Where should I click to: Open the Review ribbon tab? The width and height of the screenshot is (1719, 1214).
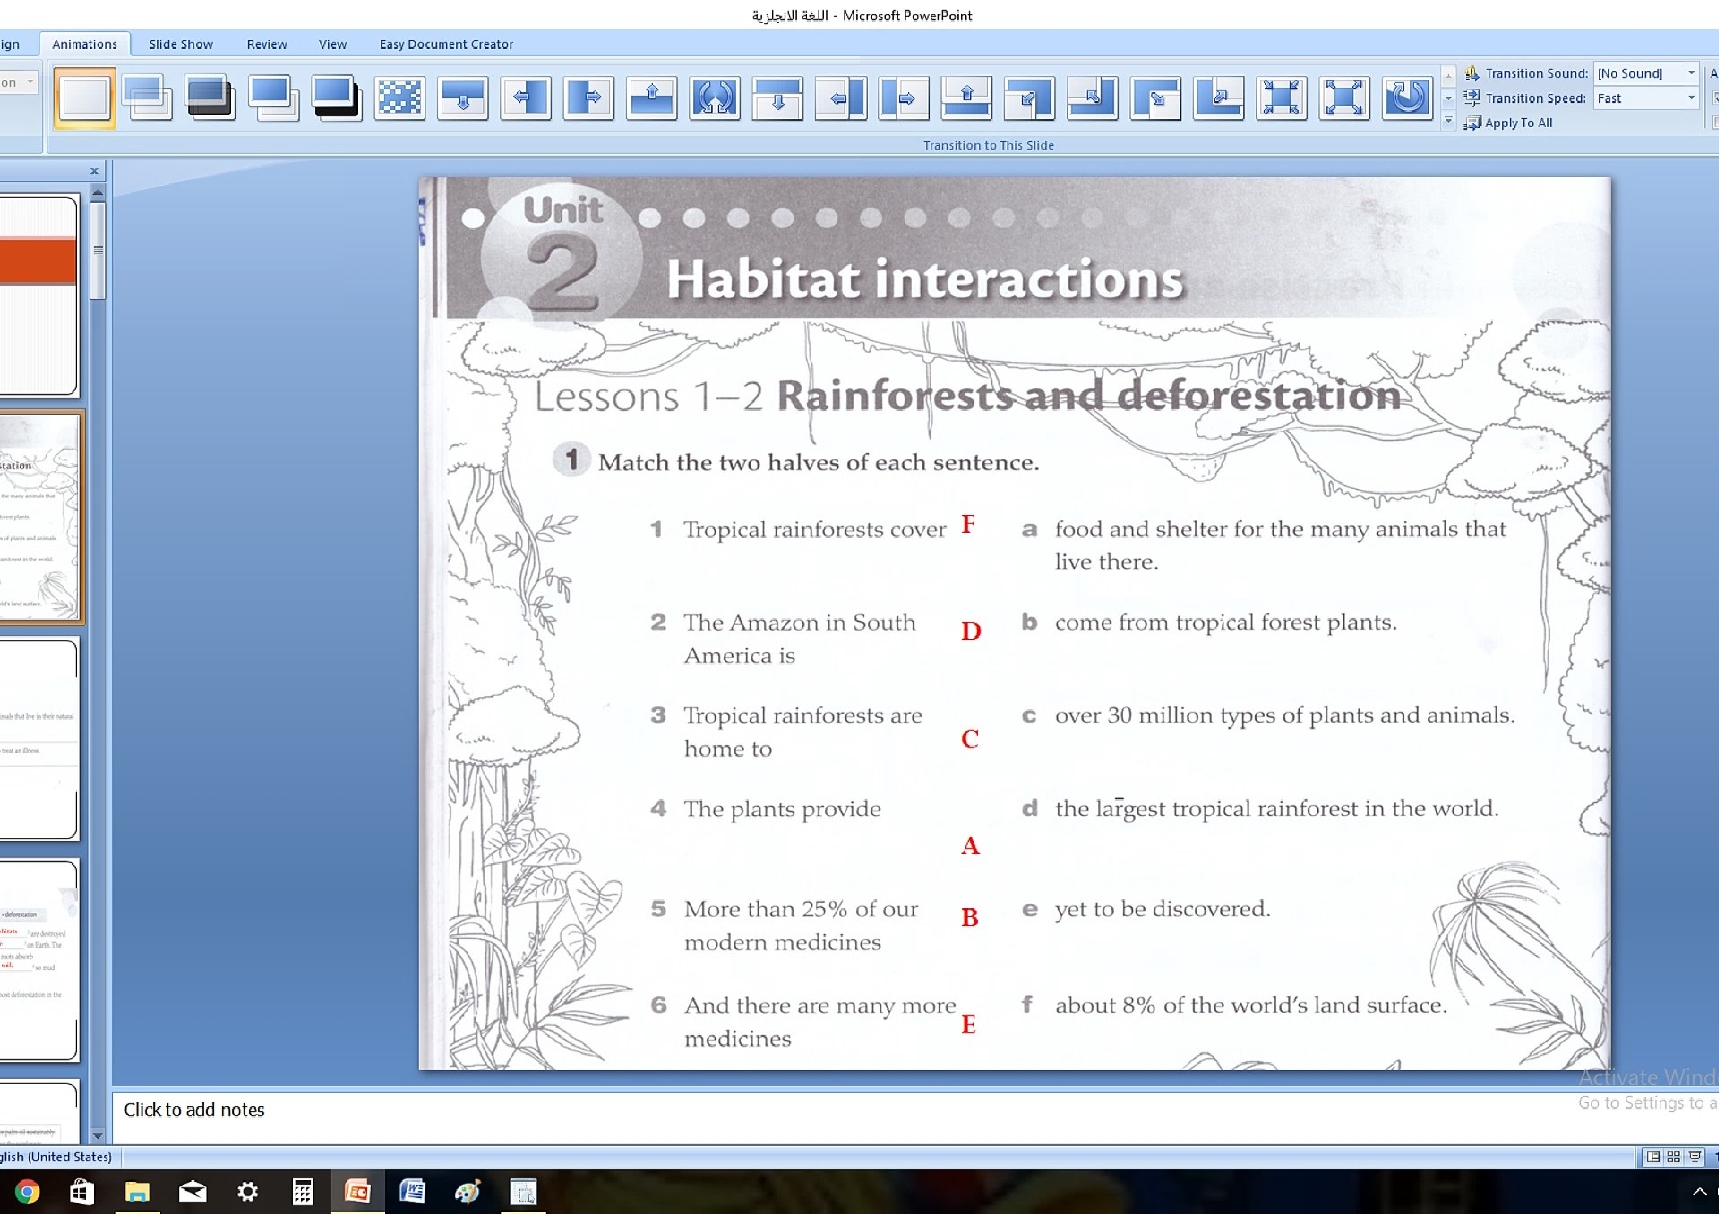[266, 44]
